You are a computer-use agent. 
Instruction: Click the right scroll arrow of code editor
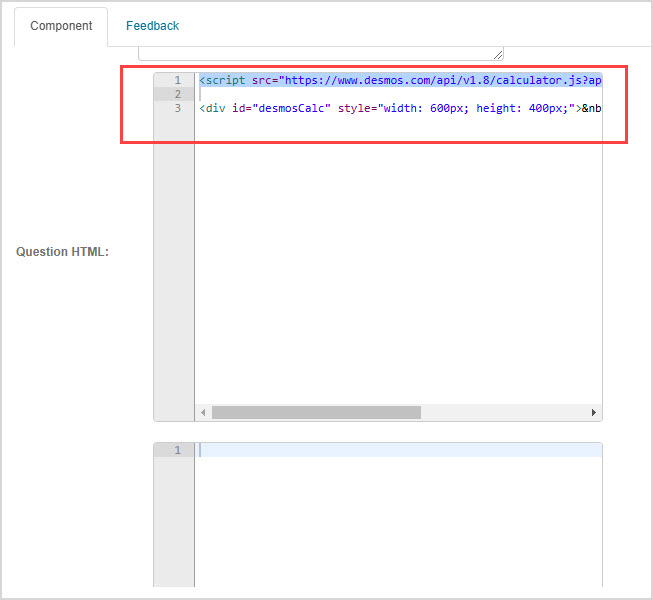pyautogui.click(x=594, y=412)
